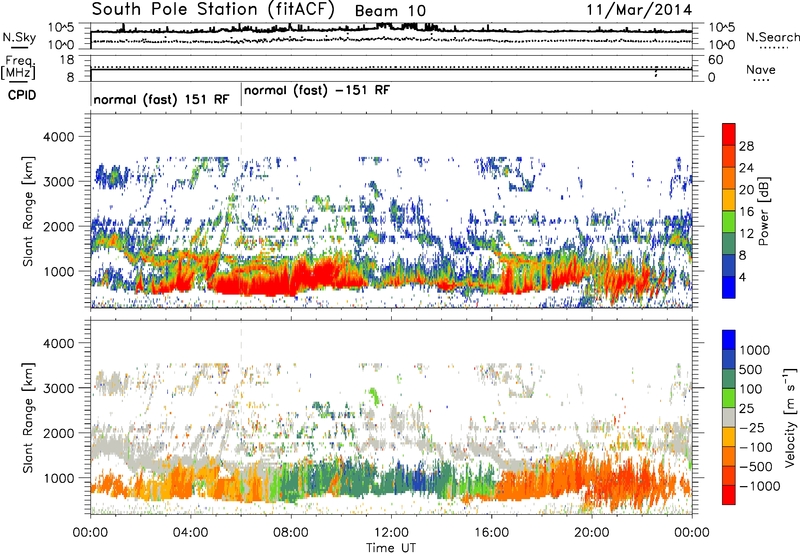Click the 'Power [dB]' colorbar label
This screenshot has width=800, height=554.
763,211
